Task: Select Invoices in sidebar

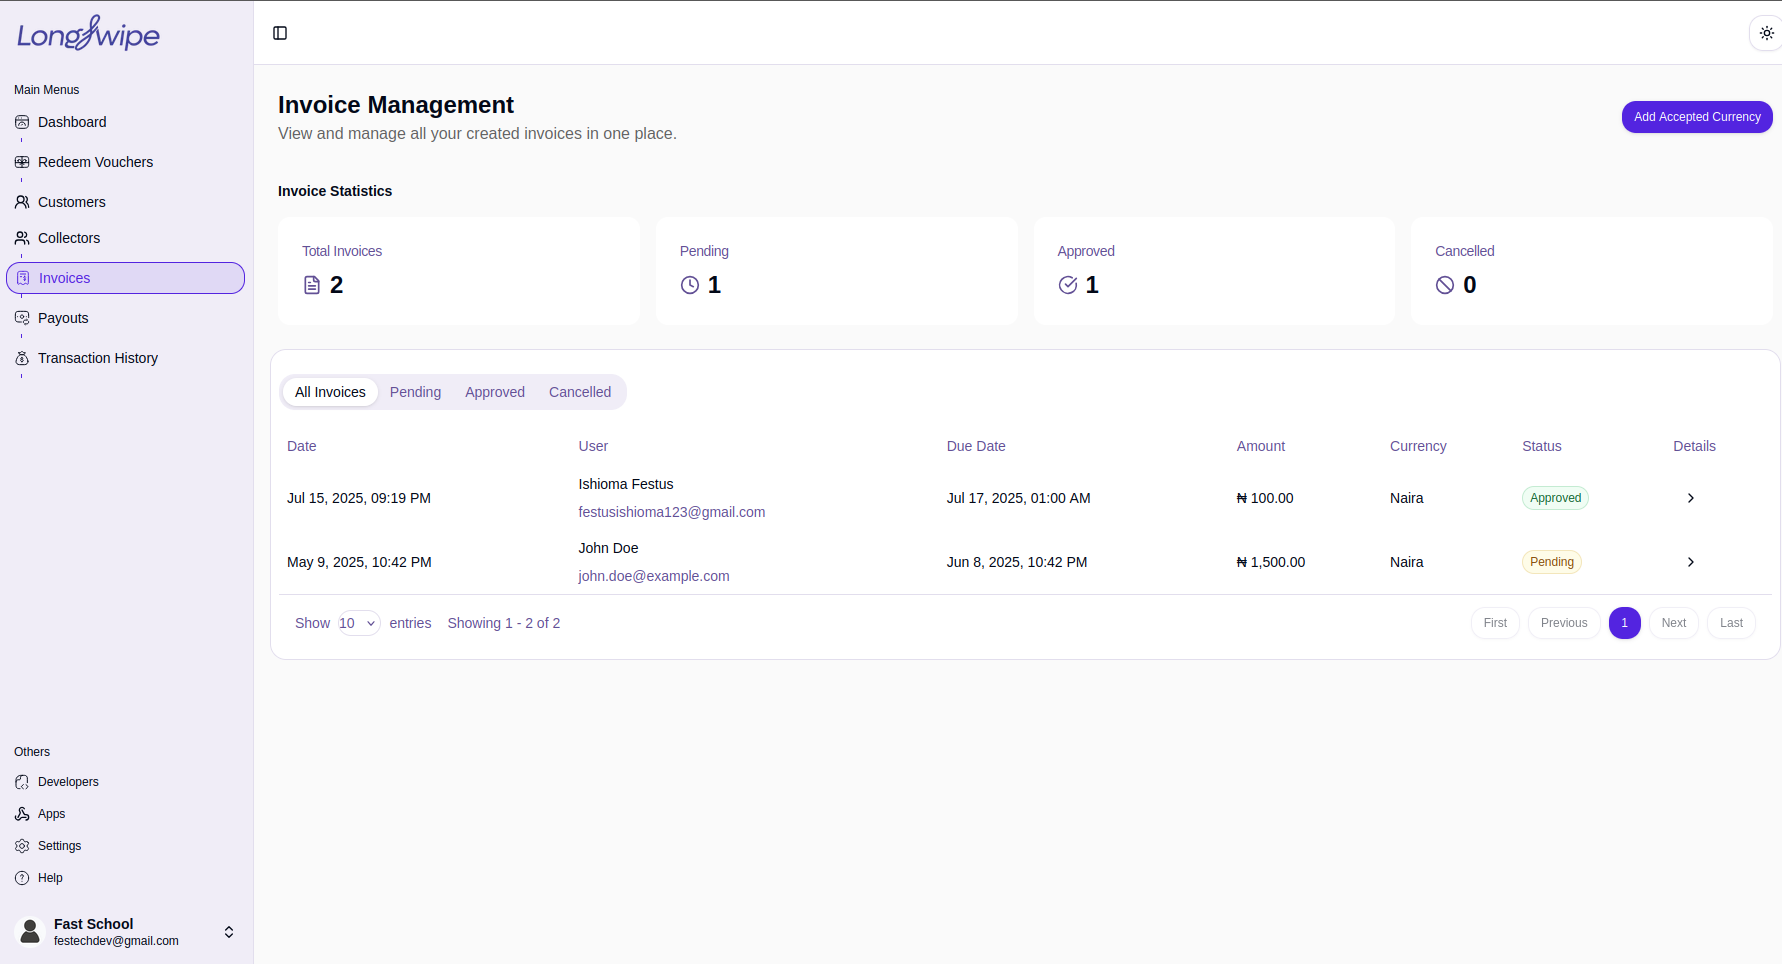Action: (125, 278)
